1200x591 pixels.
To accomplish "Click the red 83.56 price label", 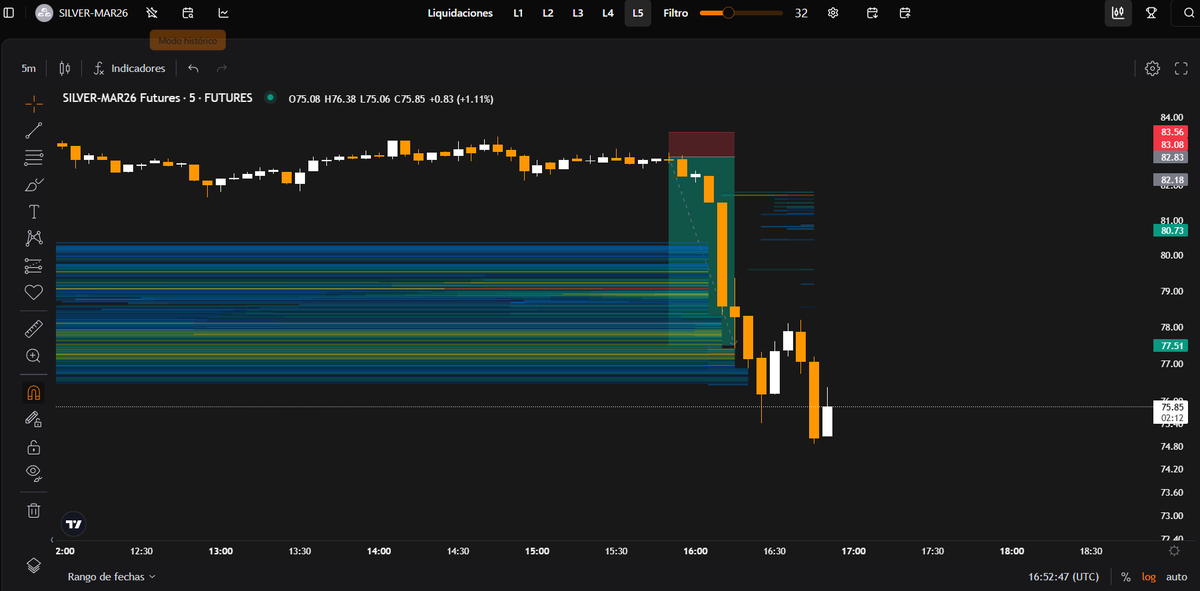I will click(1173, 132).
